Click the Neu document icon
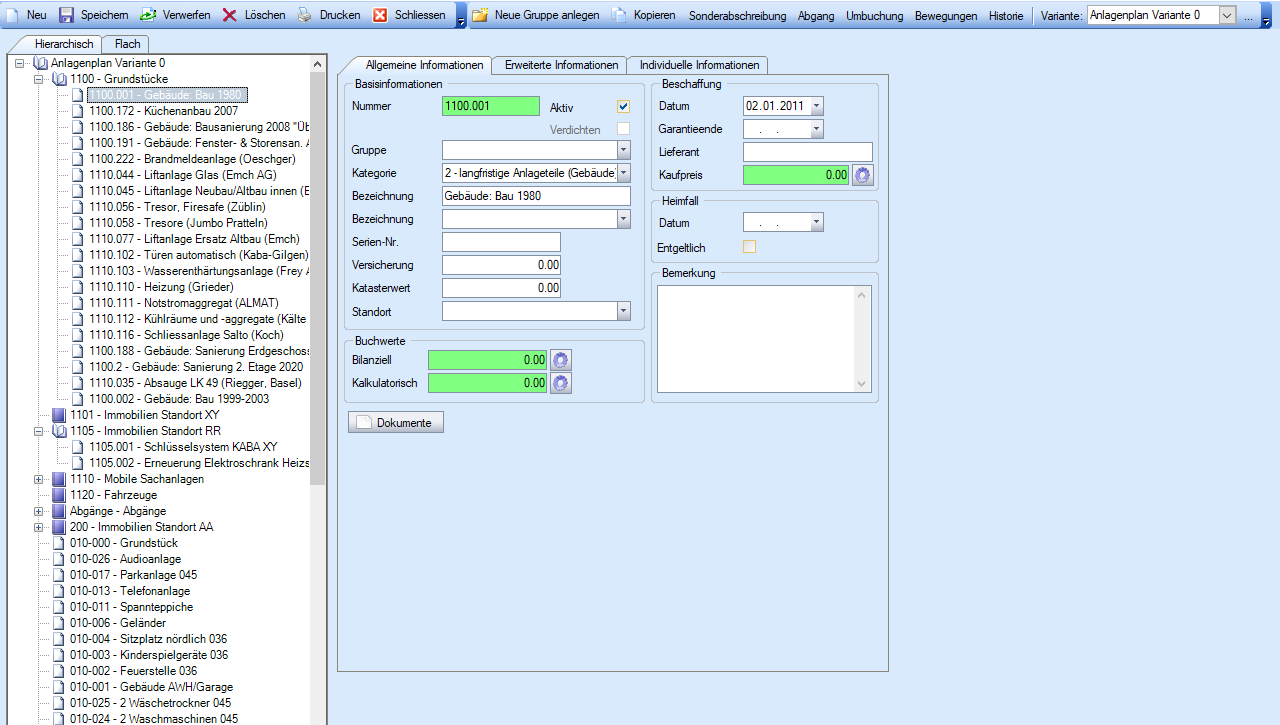Viewport: 1280px width, 725px height. click(x=13, y=15)
